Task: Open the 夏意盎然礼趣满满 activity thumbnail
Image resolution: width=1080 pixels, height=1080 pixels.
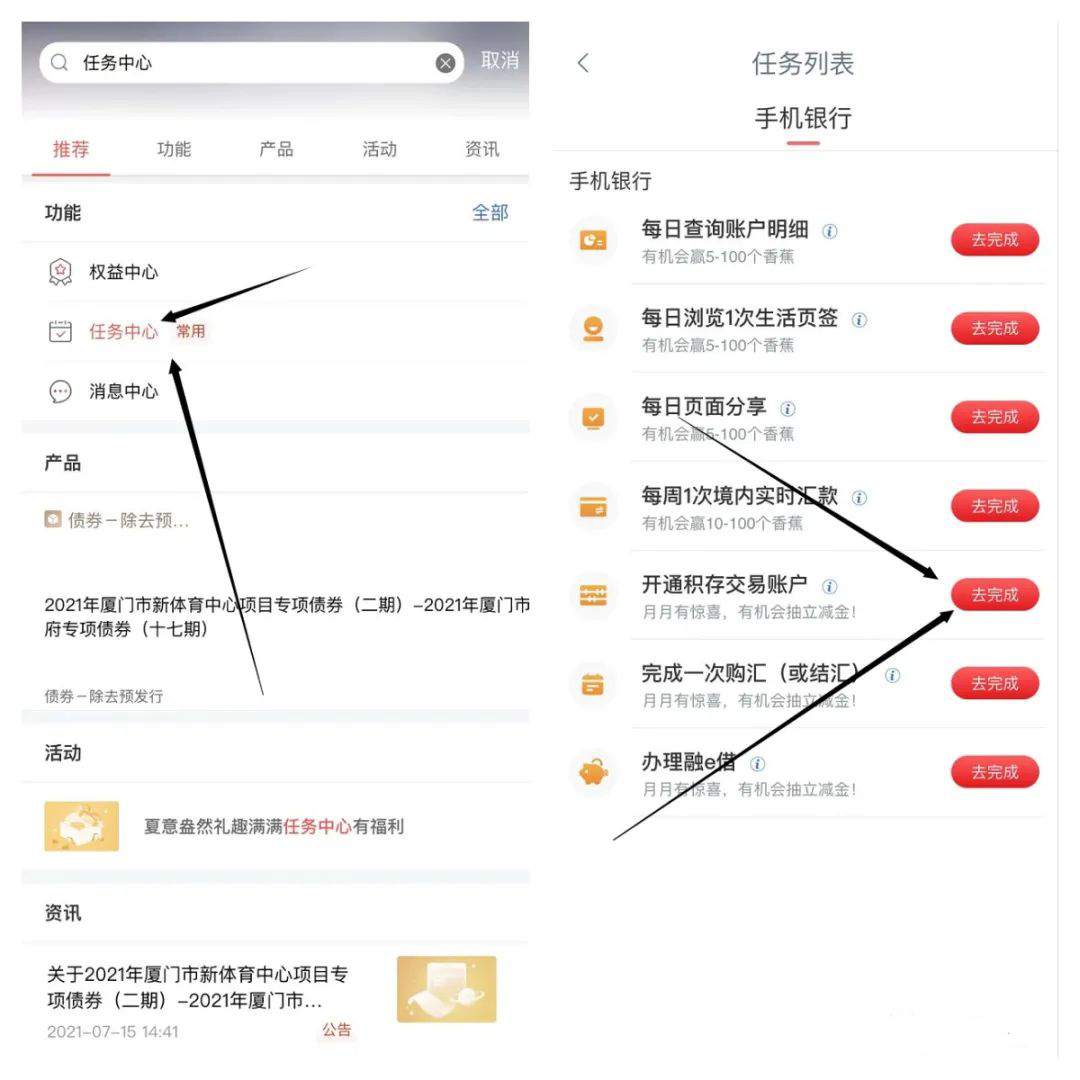Action: 81,826
